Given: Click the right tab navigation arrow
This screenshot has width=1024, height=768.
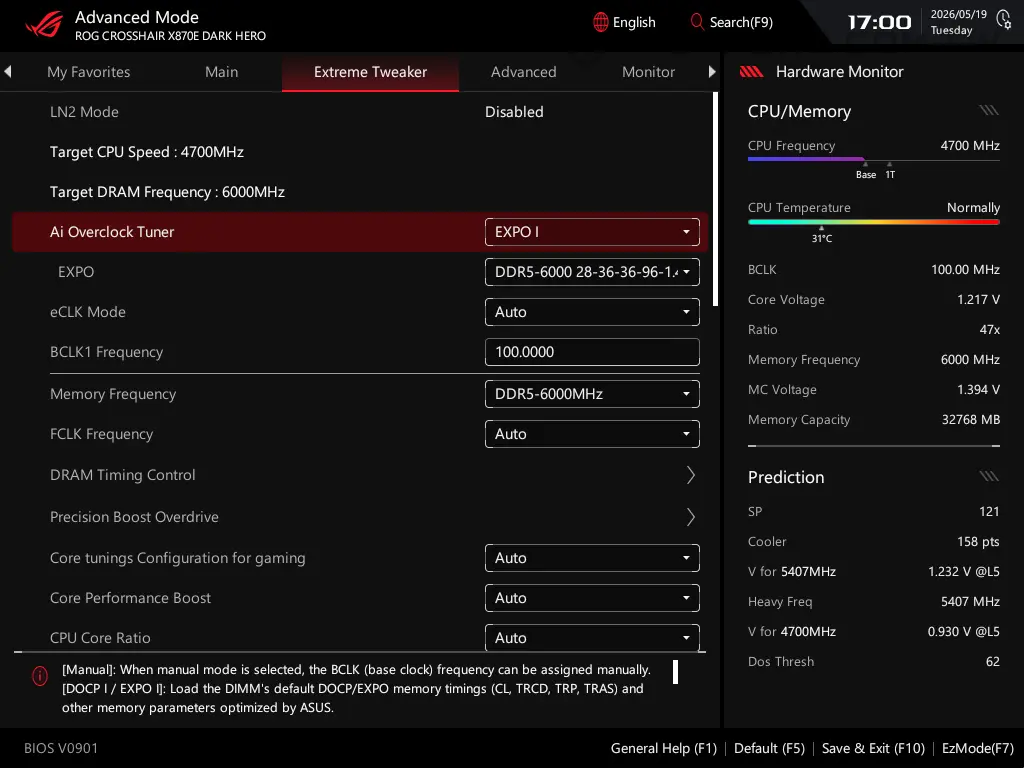Looking at the screenshot, I should (712, 71).
